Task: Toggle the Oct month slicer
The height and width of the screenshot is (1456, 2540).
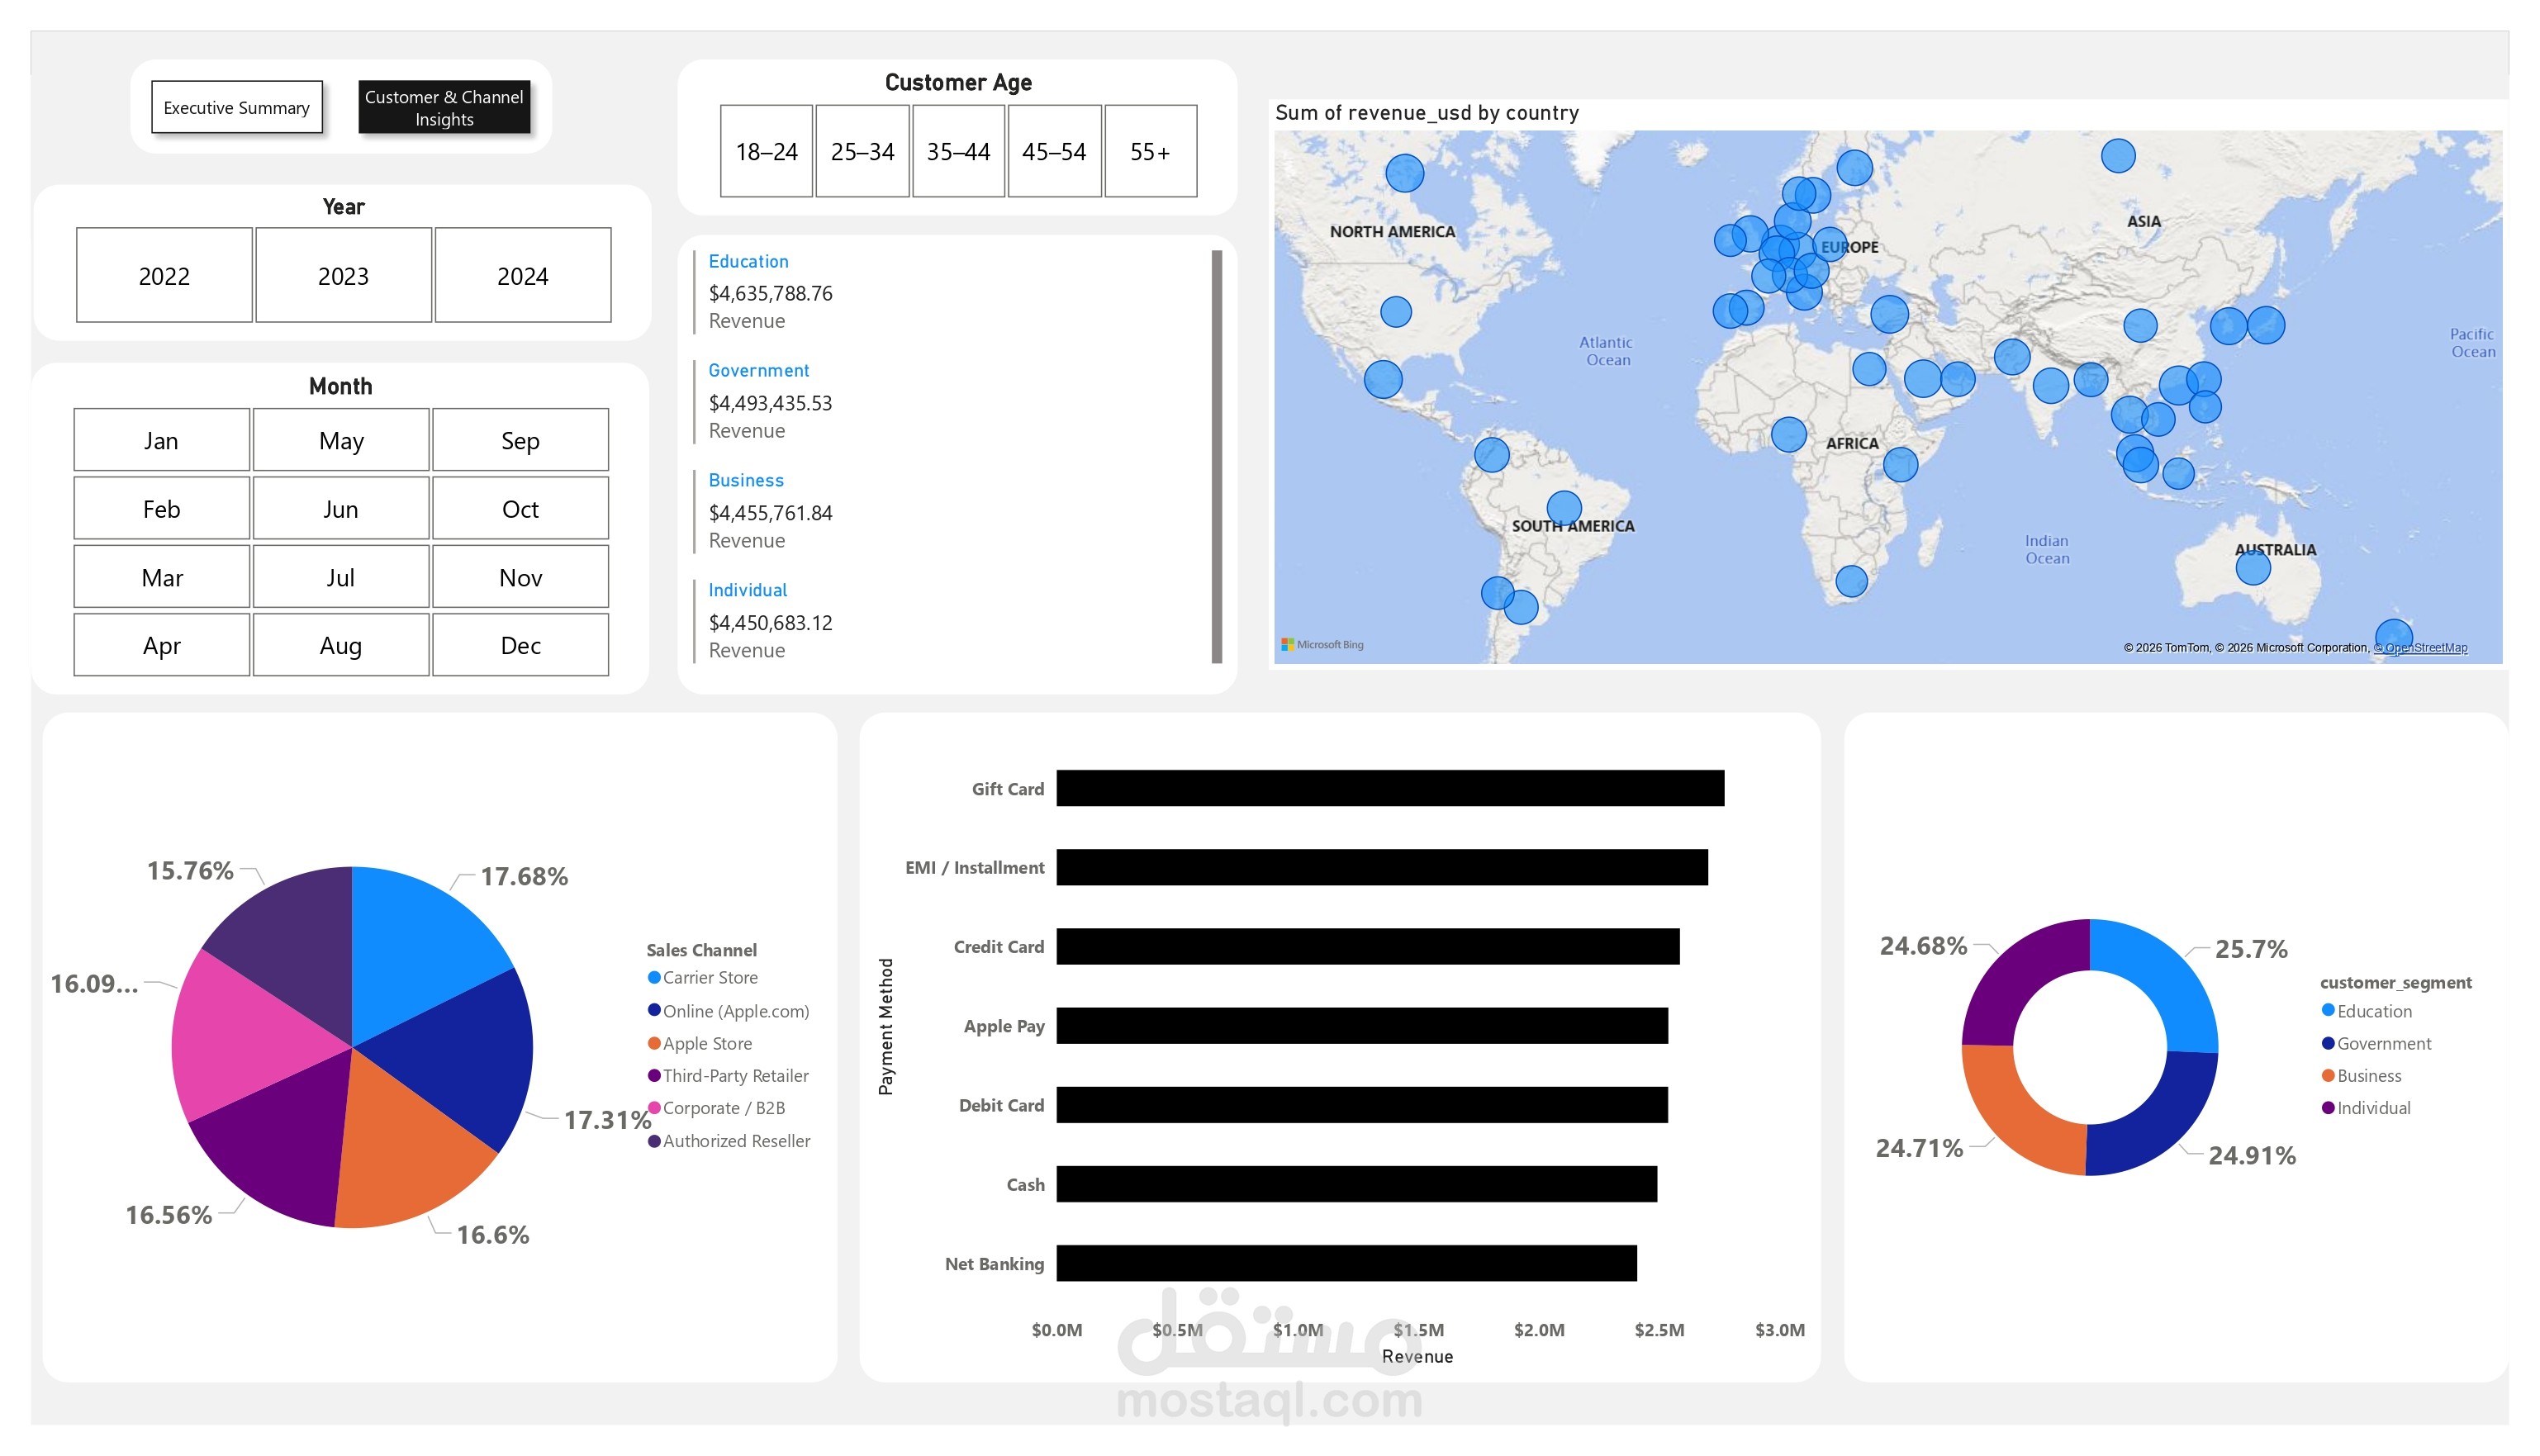Action: pyautogui.click(x=520, y=509)
